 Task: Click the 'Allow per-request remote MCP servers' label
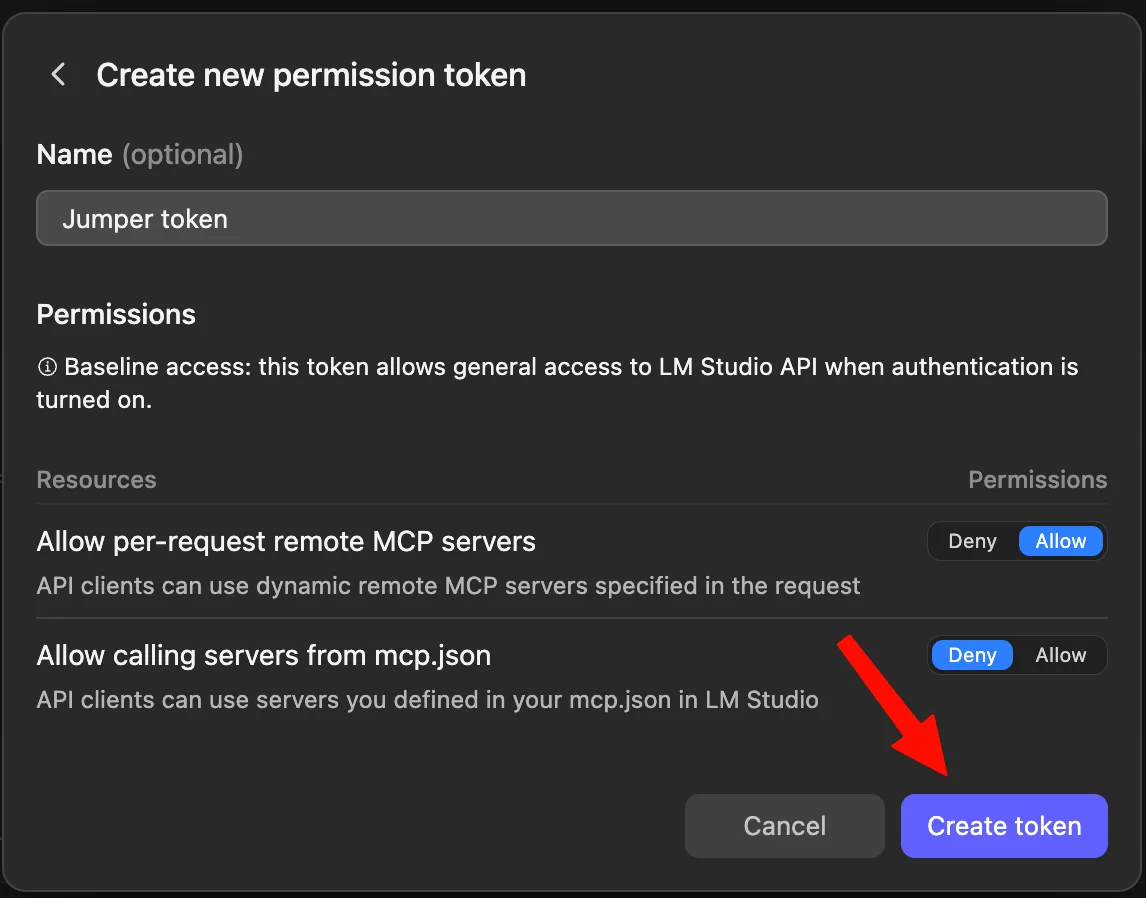point(286,541)
